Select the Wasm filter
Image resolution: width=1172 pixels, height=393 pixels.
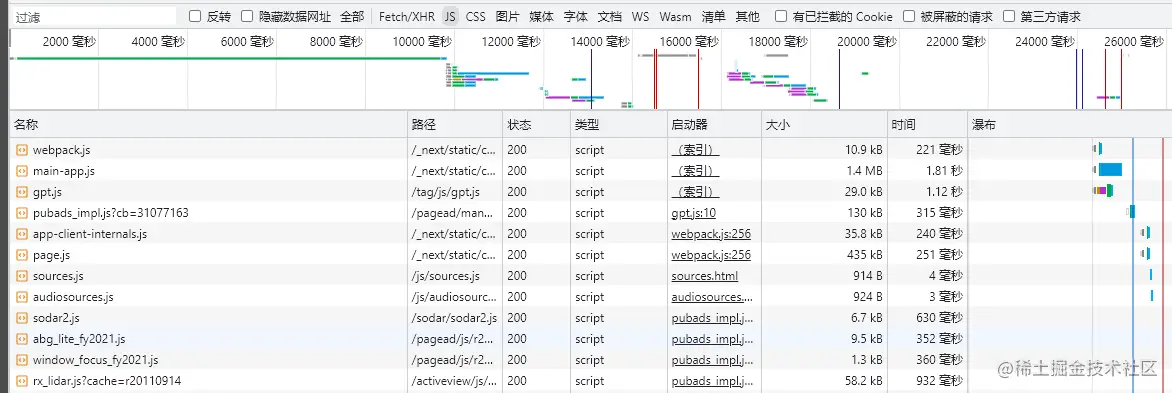tap(676, 16)
